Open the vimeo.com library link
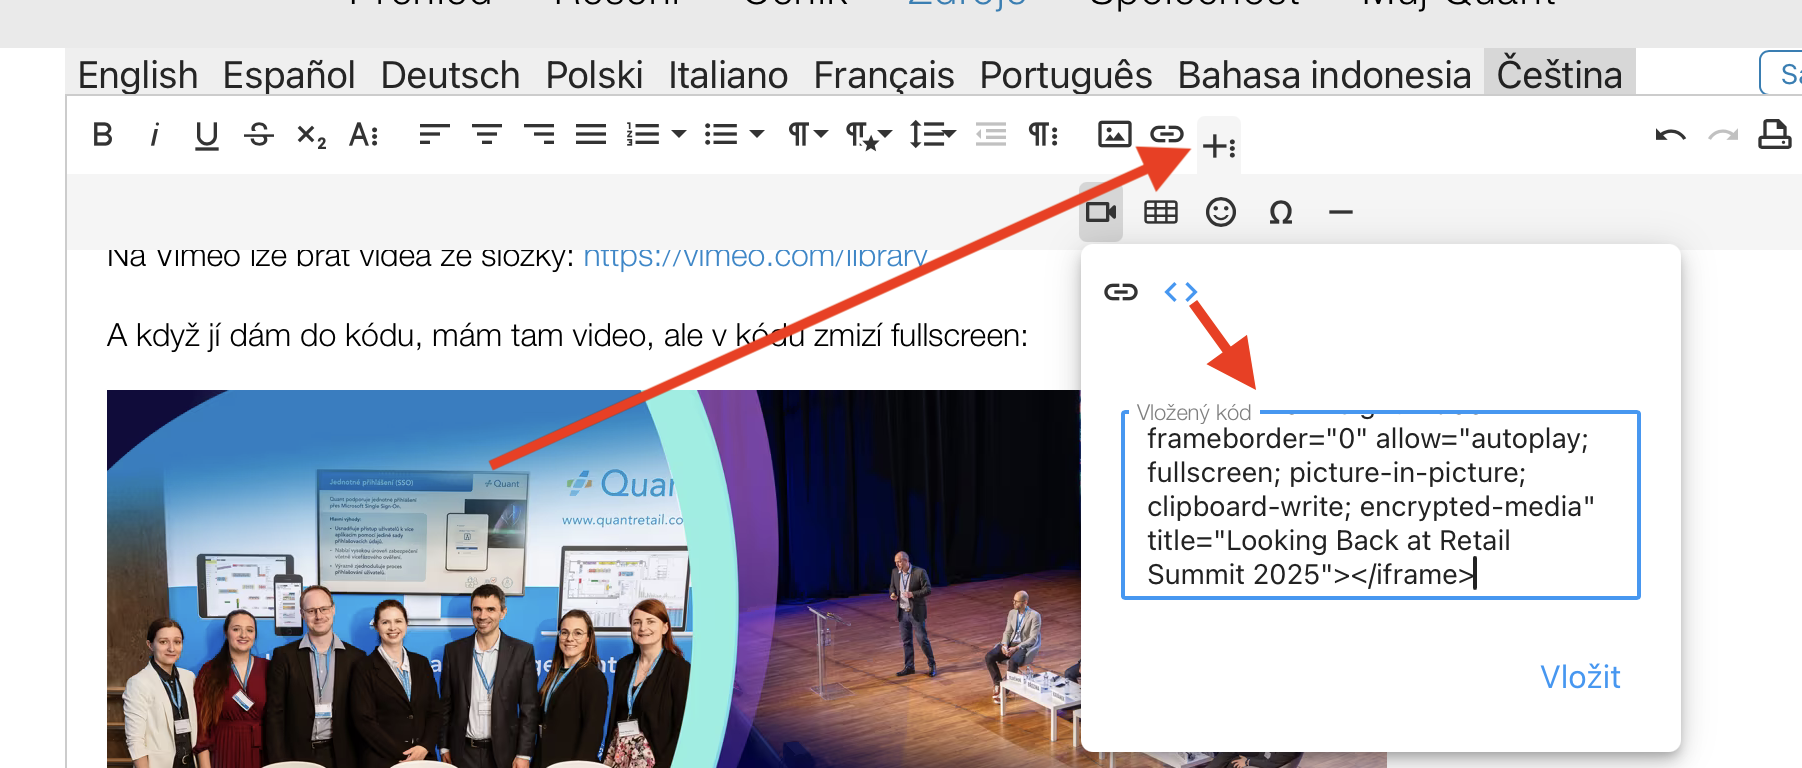Viewport: 1802px width, 768px height. click(x=755, y=257)
